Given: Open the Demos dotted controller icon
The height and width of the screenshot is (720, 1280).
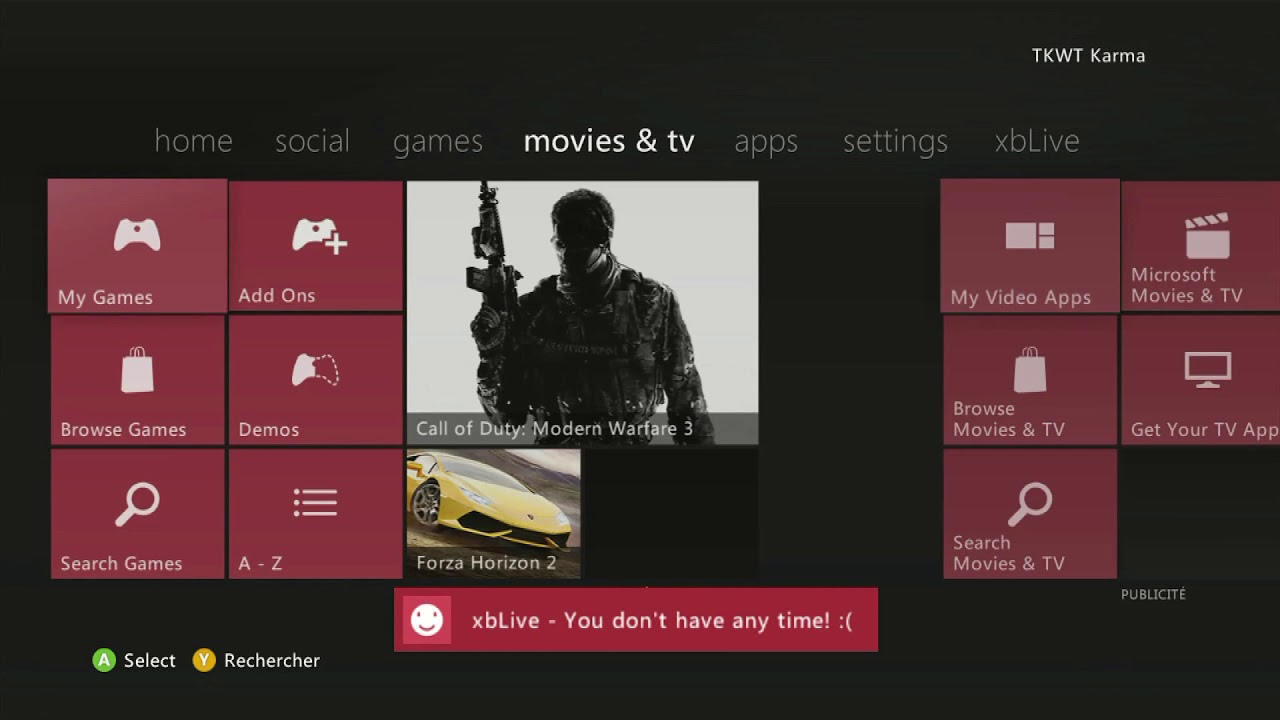Looking at the screenshot, I should tap(315, 370).
